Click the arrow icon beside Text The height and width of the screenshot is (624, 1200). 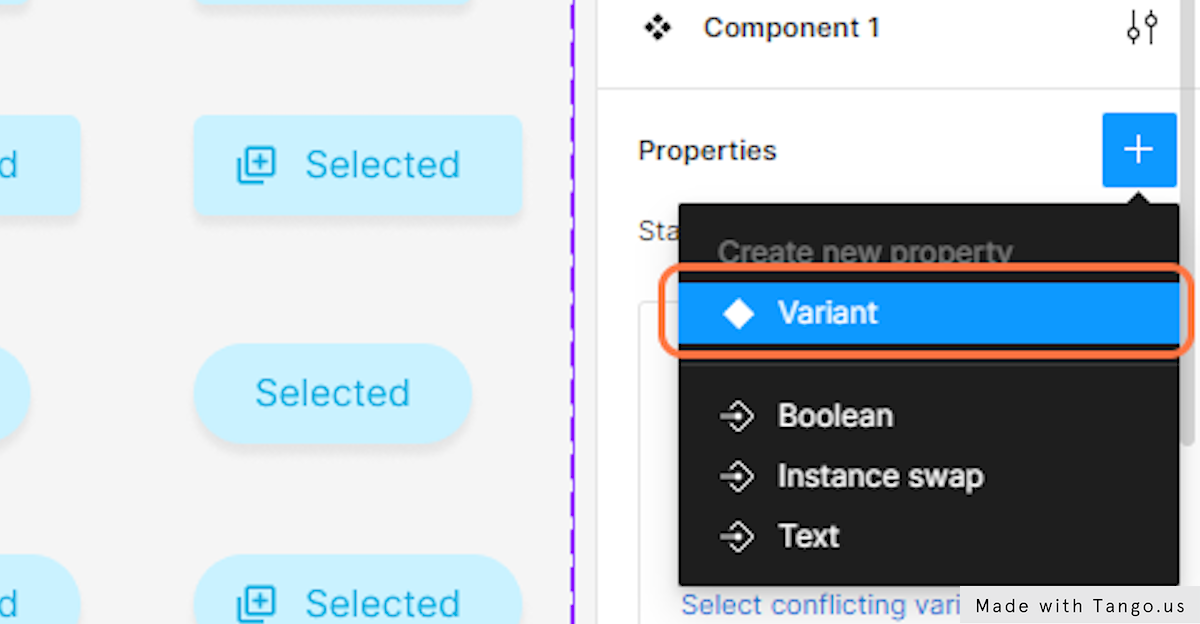pyautogui.click(x=737, y=537)
